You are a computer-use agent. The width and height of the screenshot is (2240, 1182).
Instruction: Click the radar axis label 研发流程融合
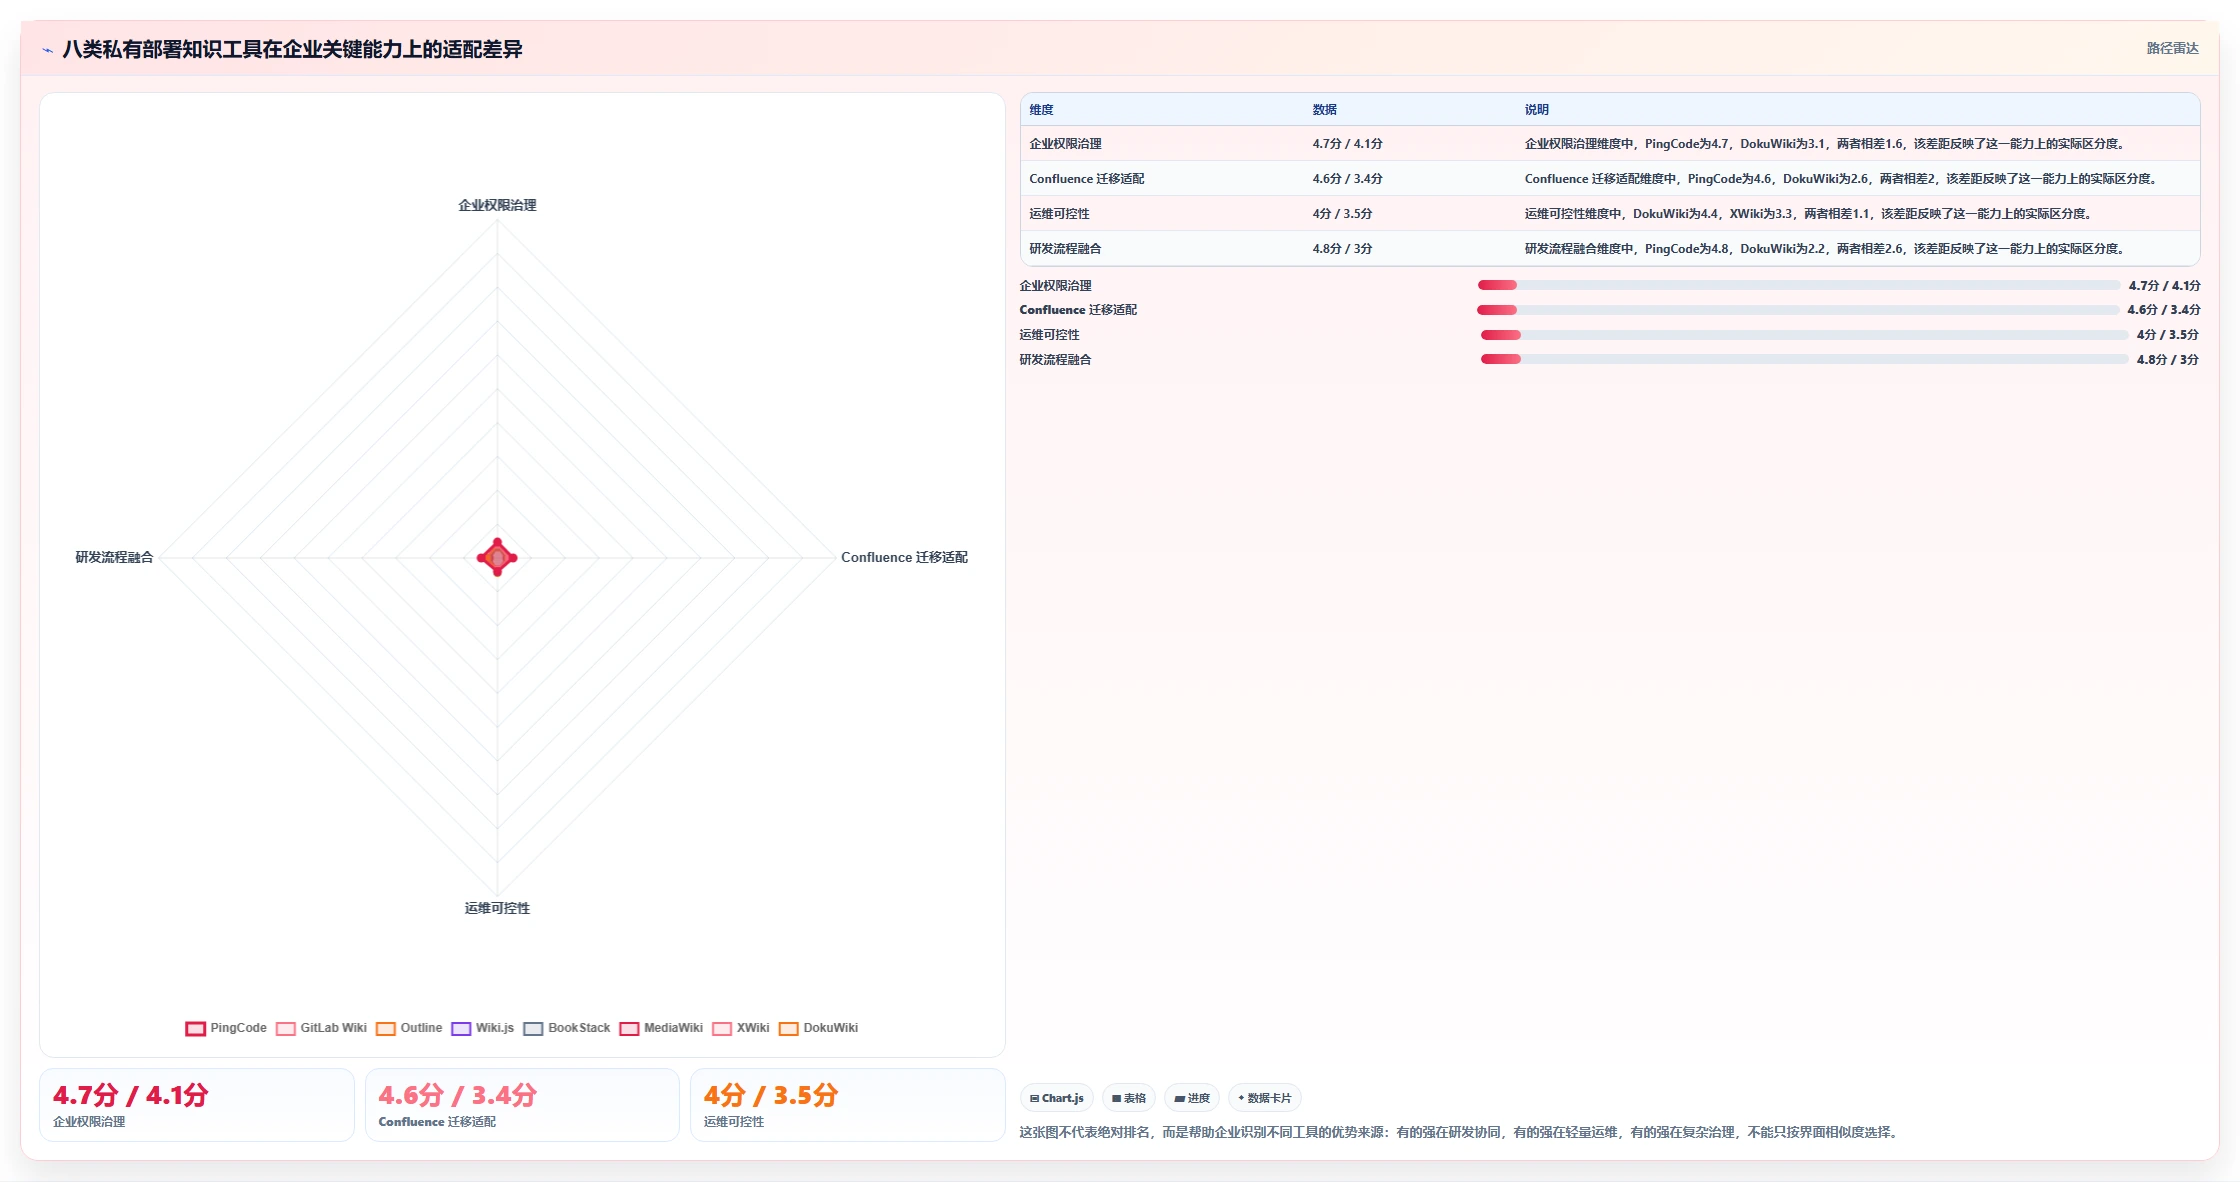pos(114,558)
